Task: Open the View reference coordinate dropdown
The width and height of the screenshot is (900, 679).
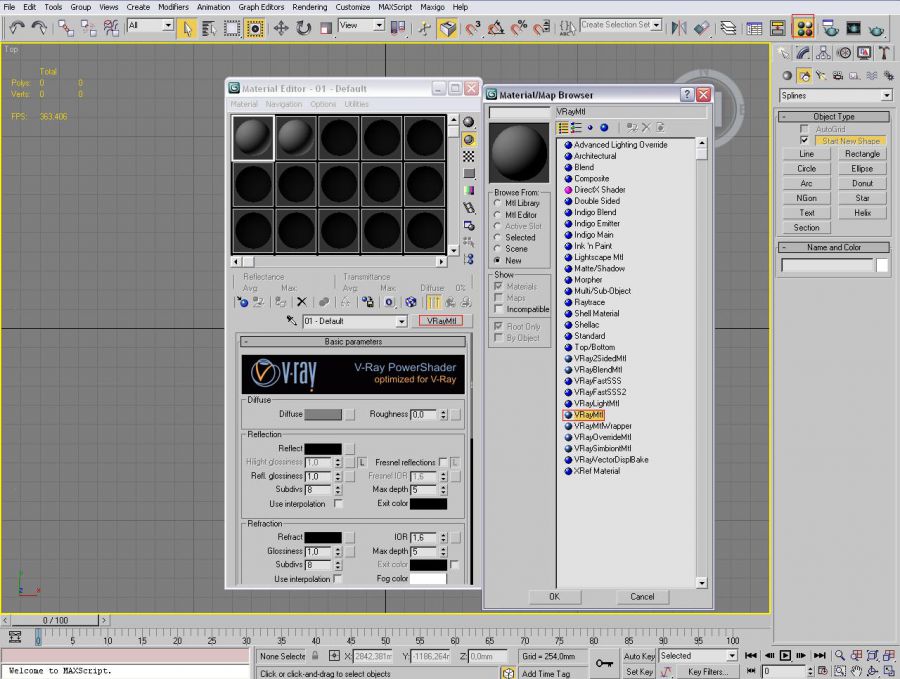Action: point(379,25)
